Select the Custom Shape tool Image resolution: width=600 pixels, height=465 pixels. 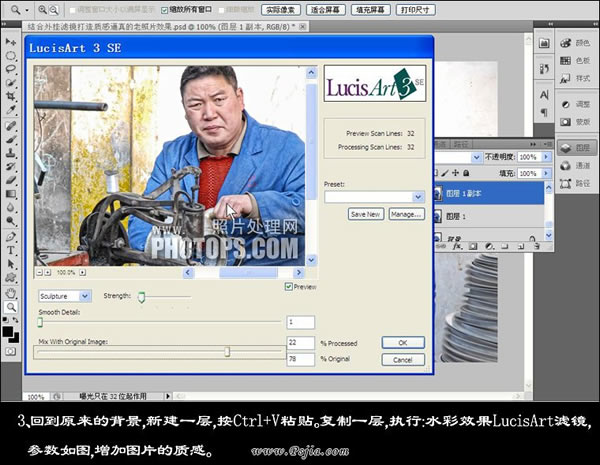pos(11,278)
